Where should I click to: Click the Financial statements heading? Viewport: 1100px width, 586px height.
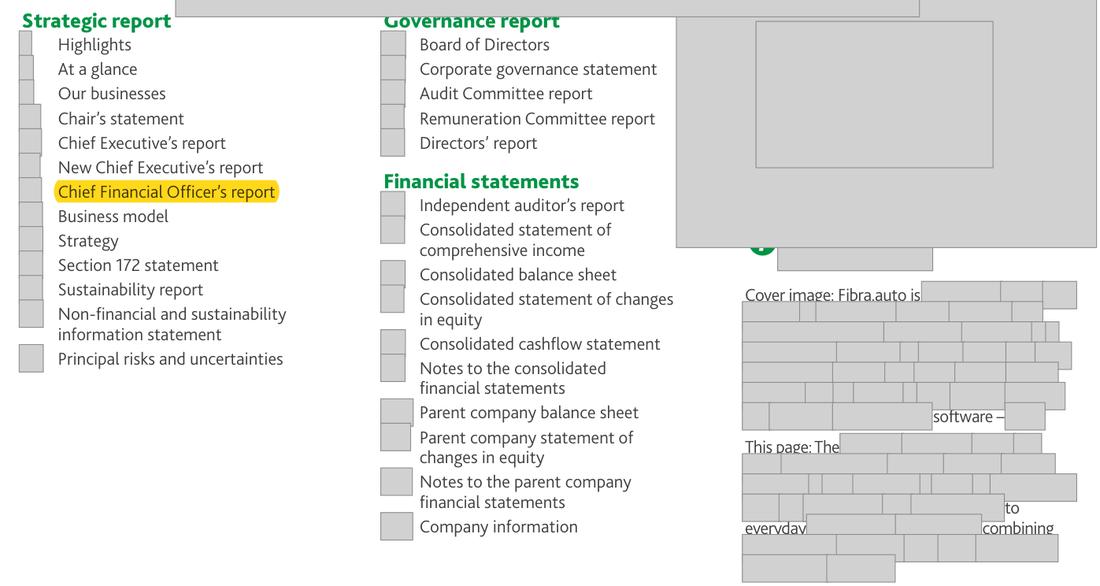pyautogui.click(x=481, y=182)
